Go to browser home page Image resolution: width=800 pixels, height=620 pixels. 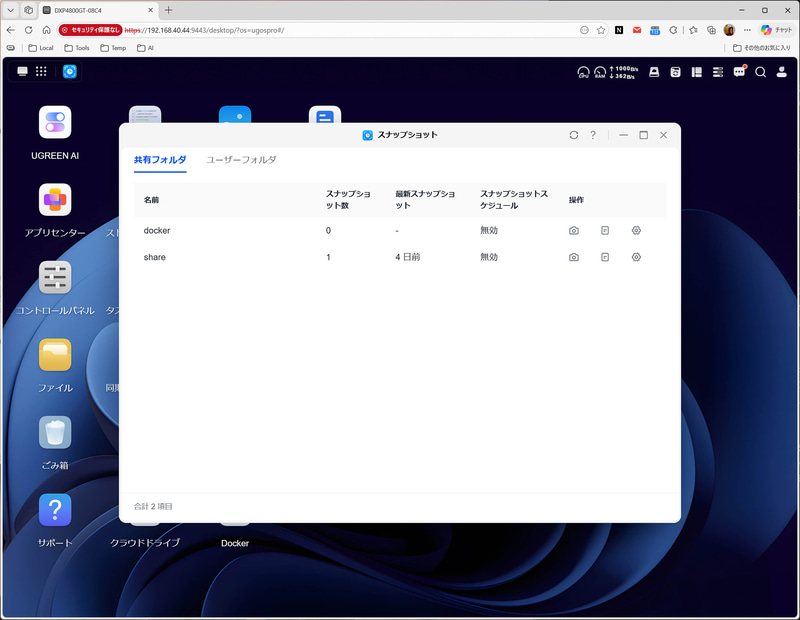coord(46,30)
